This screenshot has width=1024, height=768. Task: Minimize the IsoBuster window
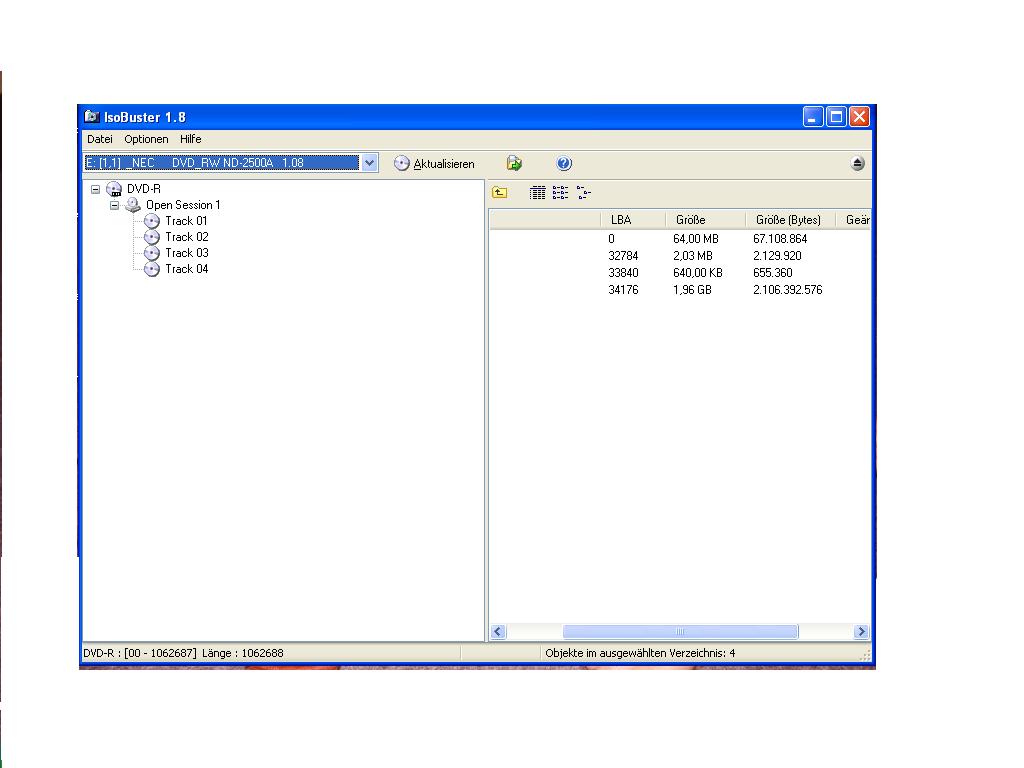point(813,117)
